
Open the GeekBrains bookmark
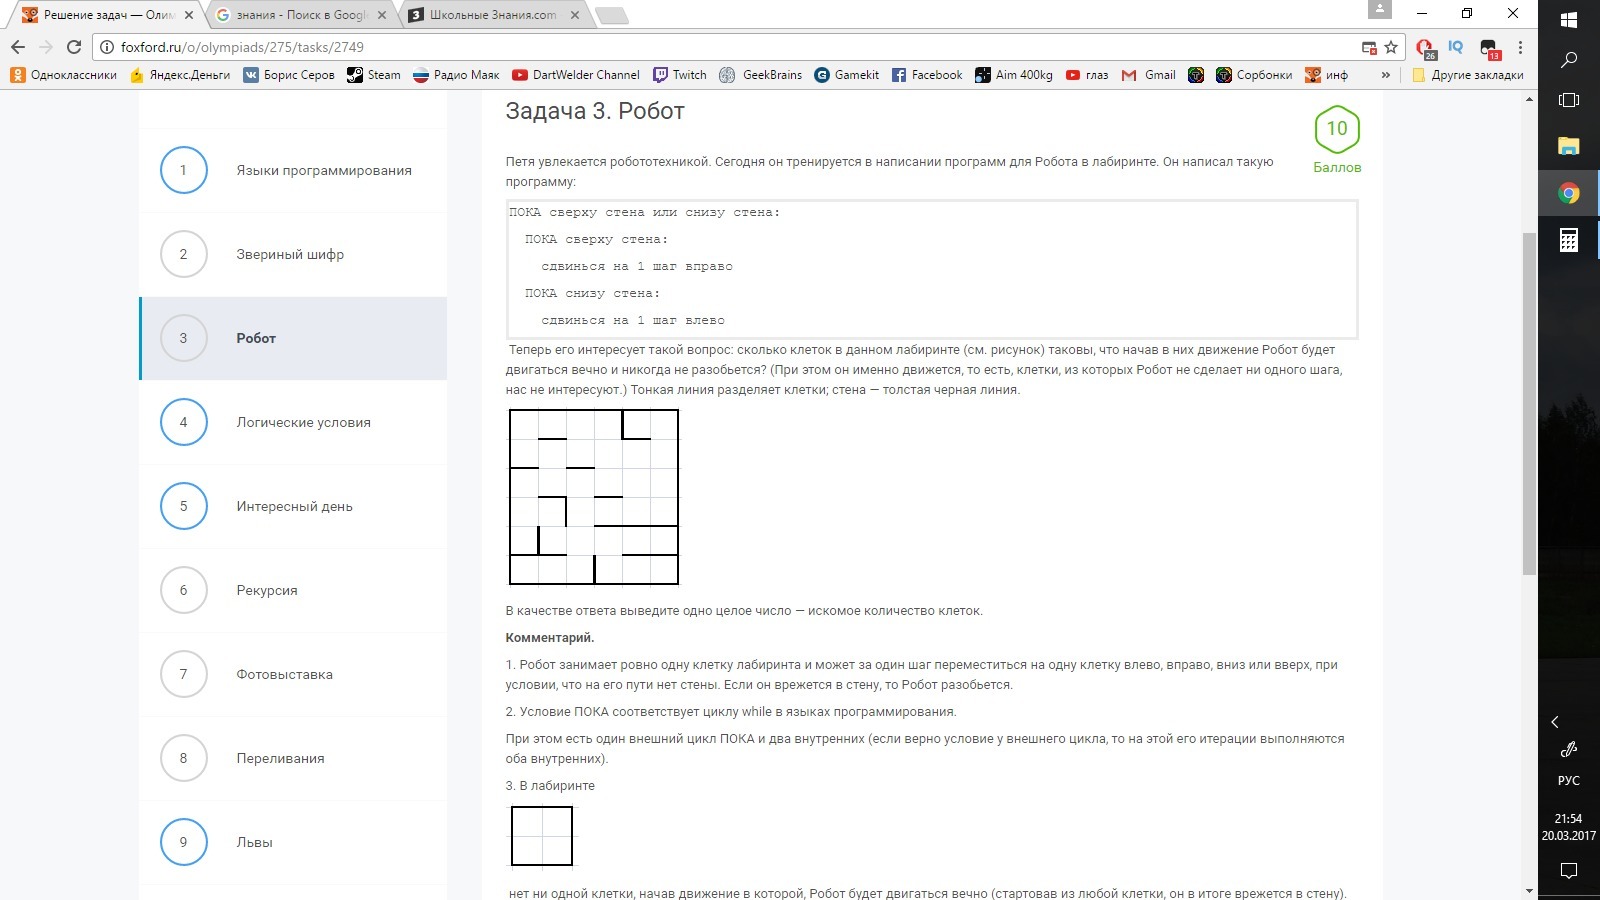coord(761,75)
